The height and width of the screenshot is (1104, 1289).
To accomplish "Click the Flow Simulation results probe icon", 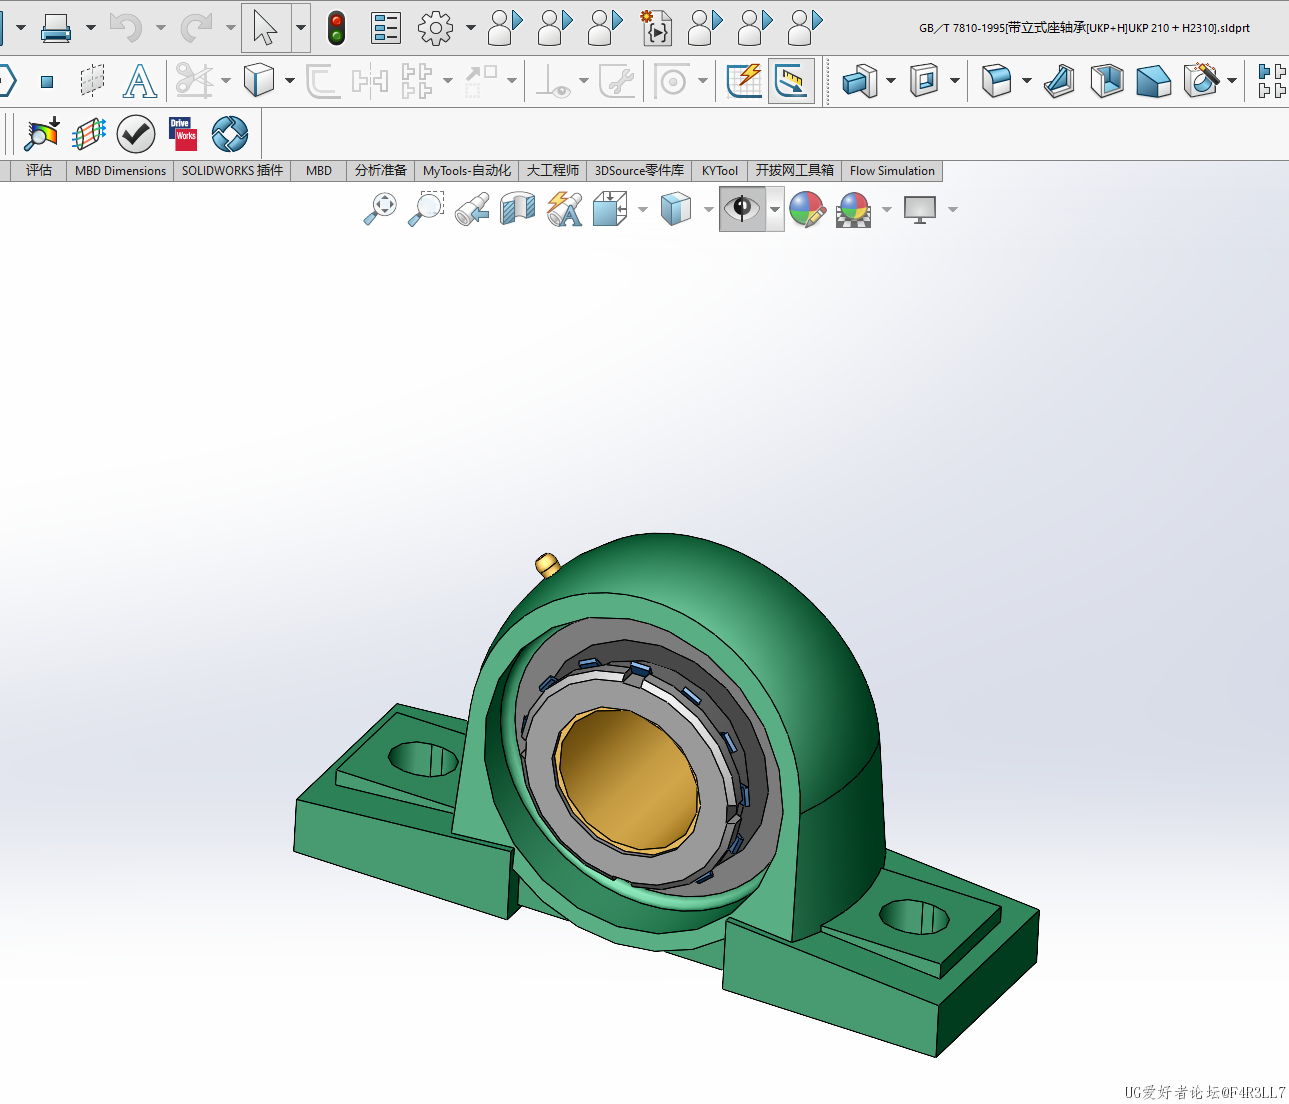I will (43, 134).
